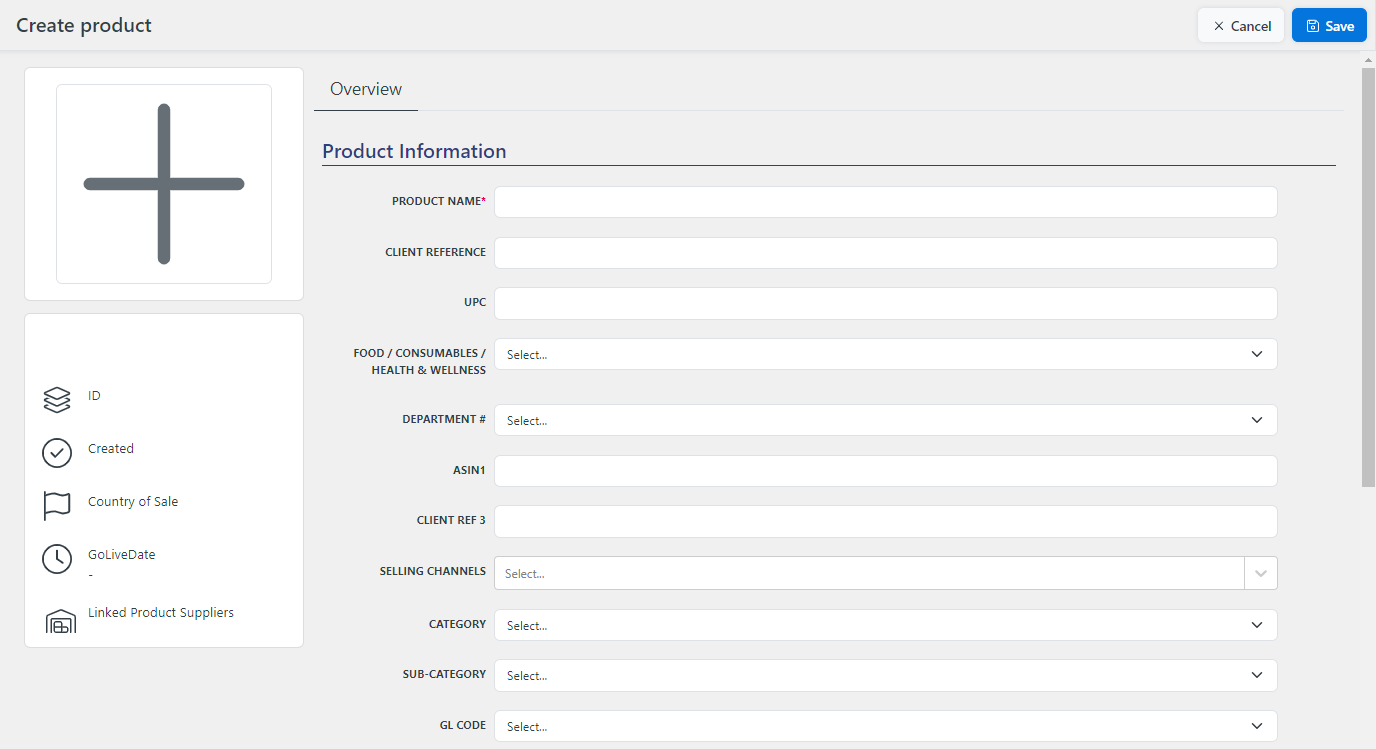Expand the Sub-Category dropdown
This screenshot has width=1376, height=749.
click(x=886, y=675)
